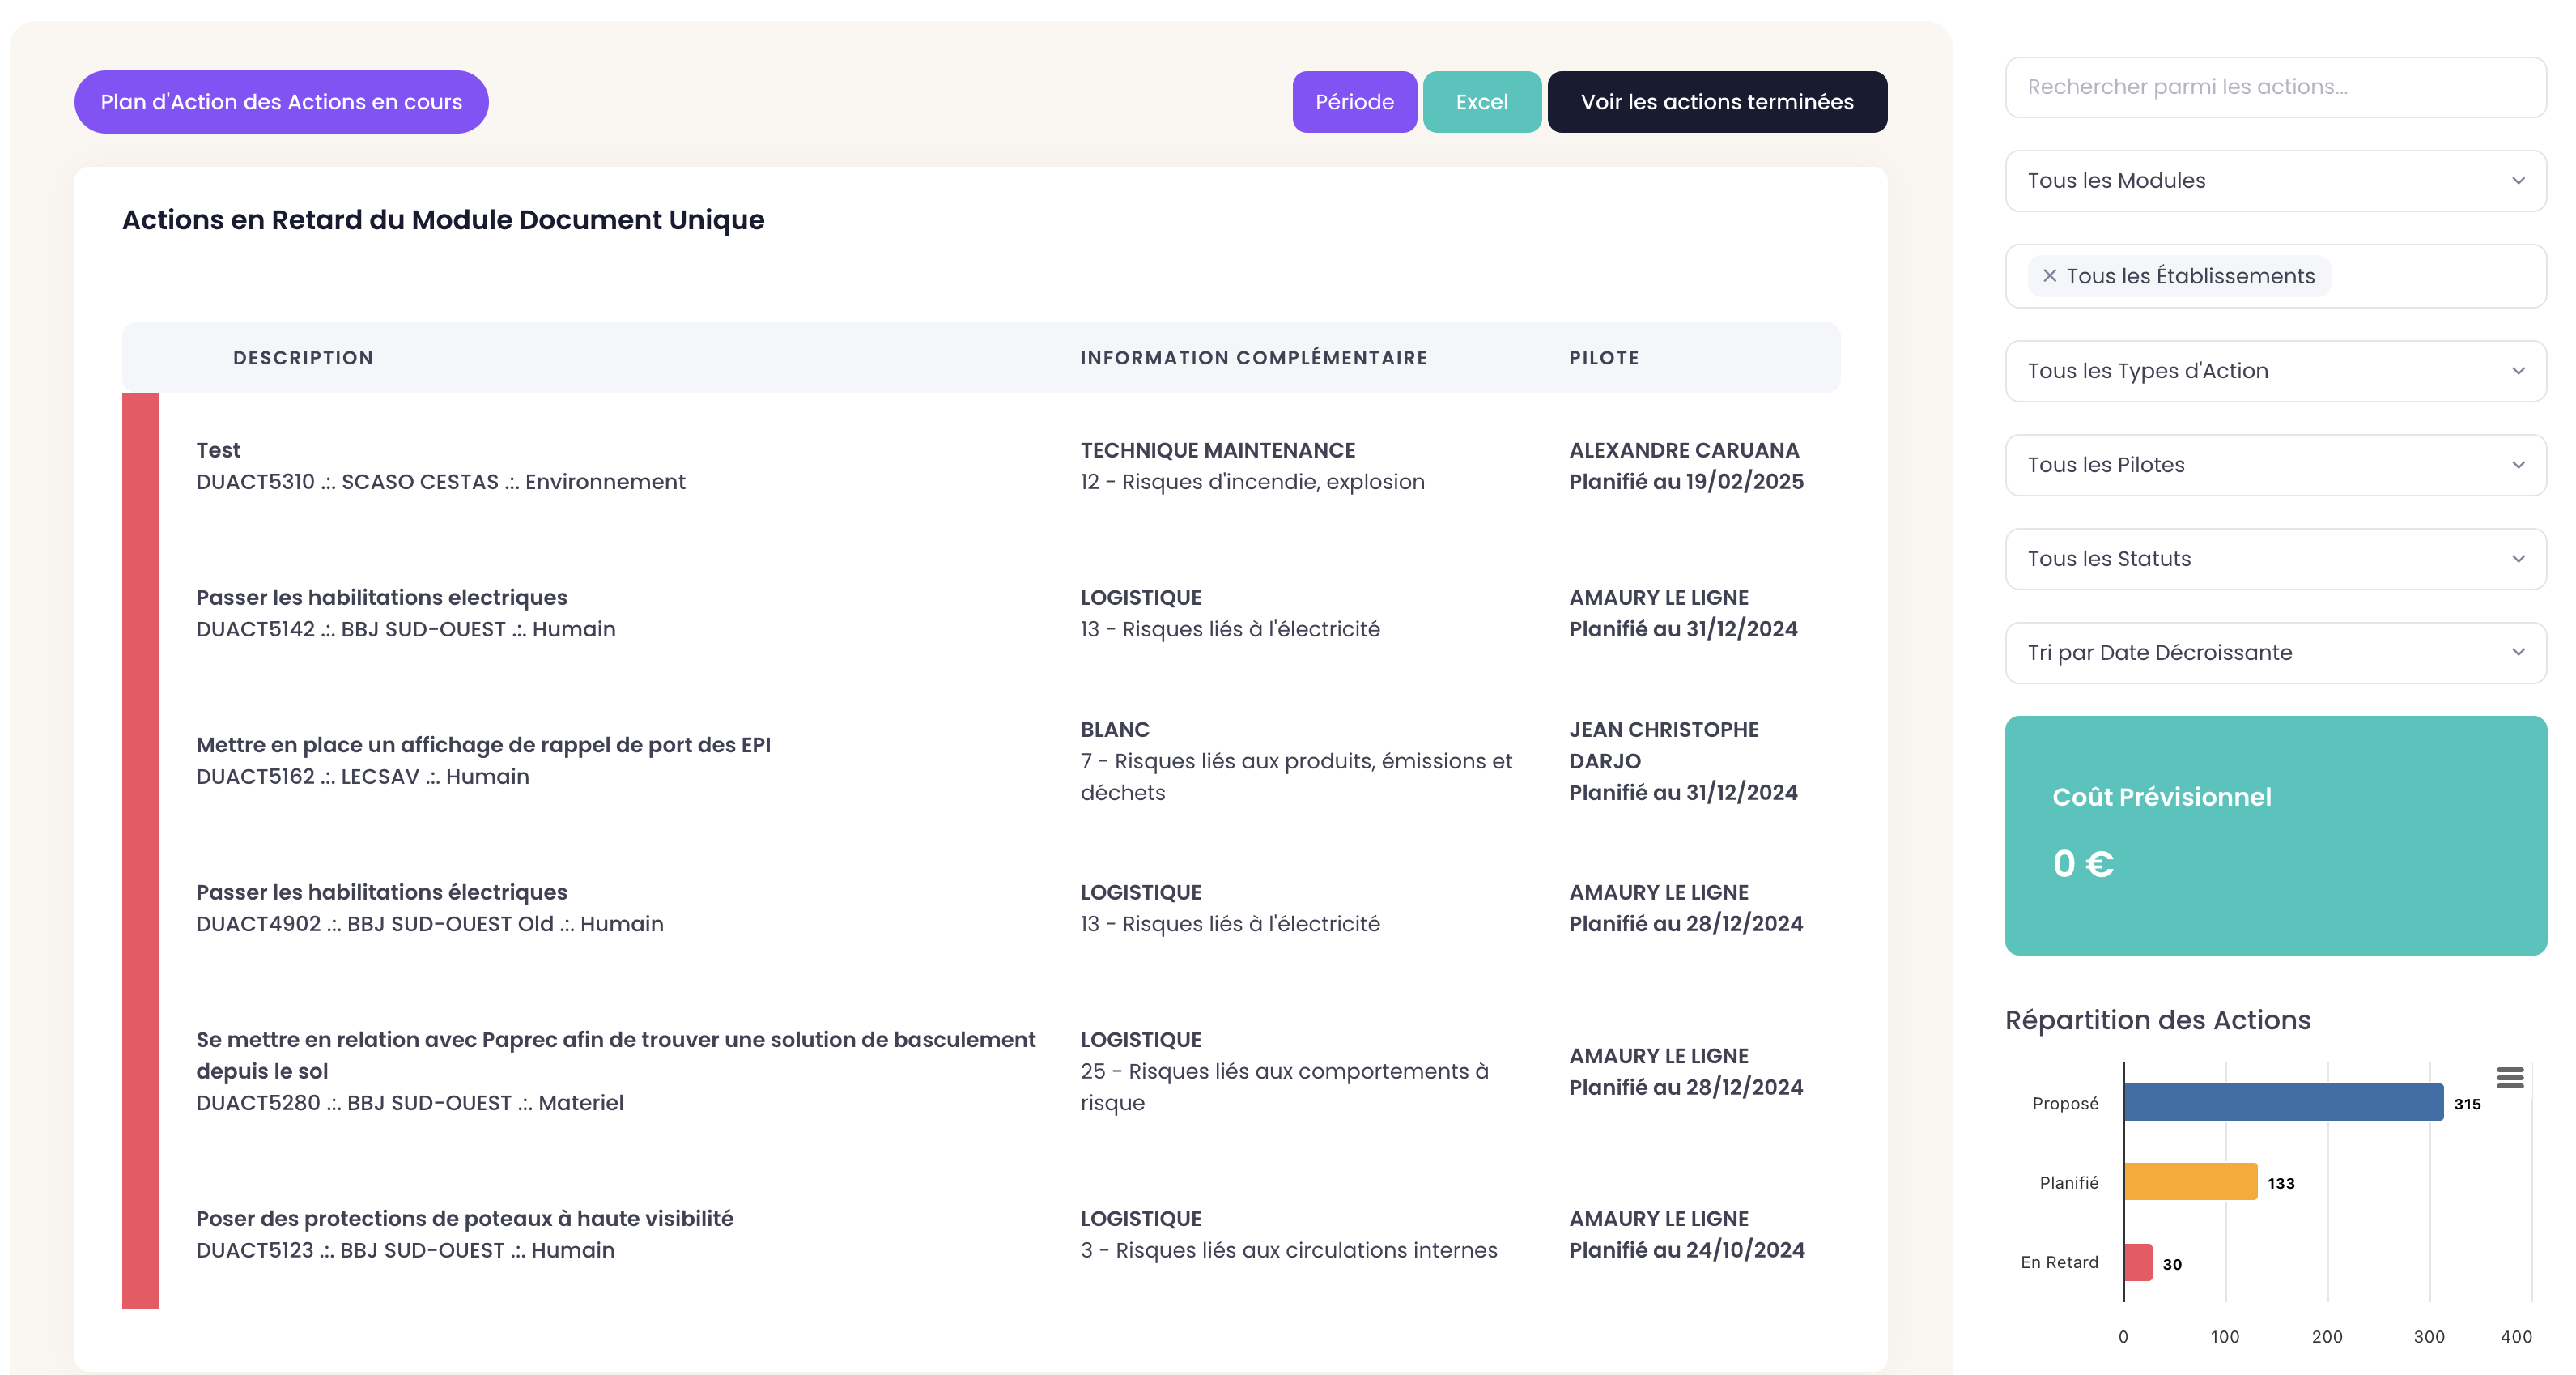Click the Coût Prévisionnel card
The height and width of the screenshot is (1375, 2576).
2275,836
